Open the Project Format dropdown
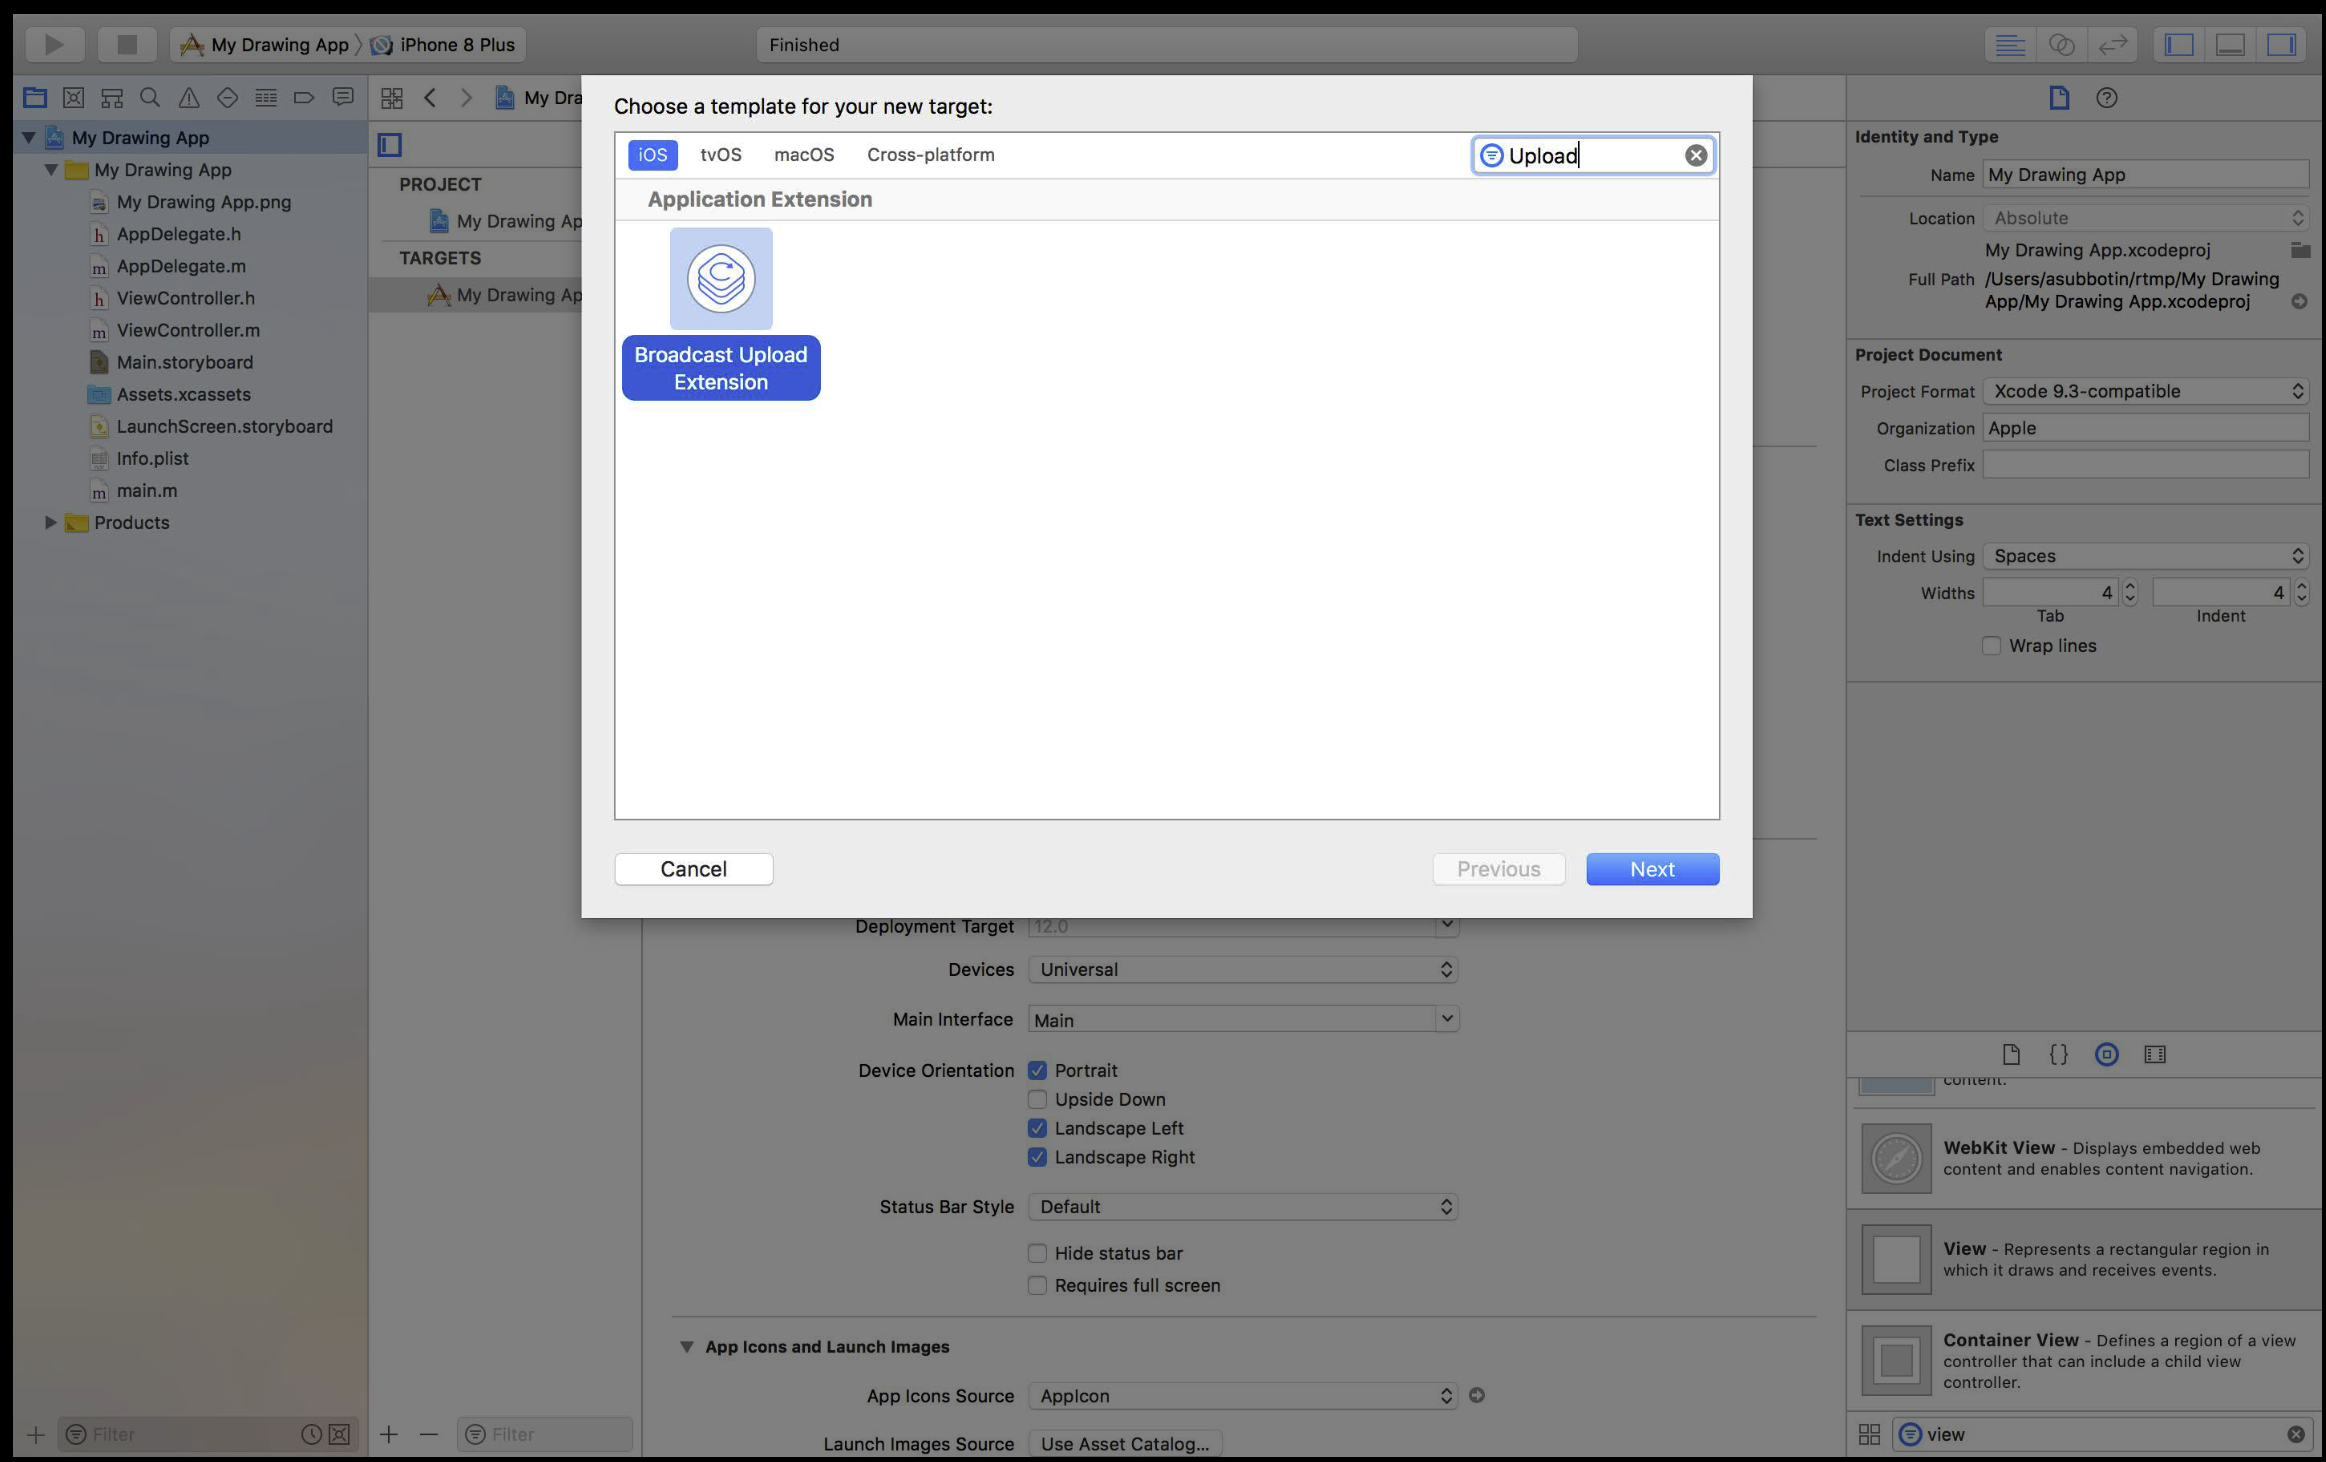The height and width of the screenshot is (1462, 2326). tap(2145, 391)
